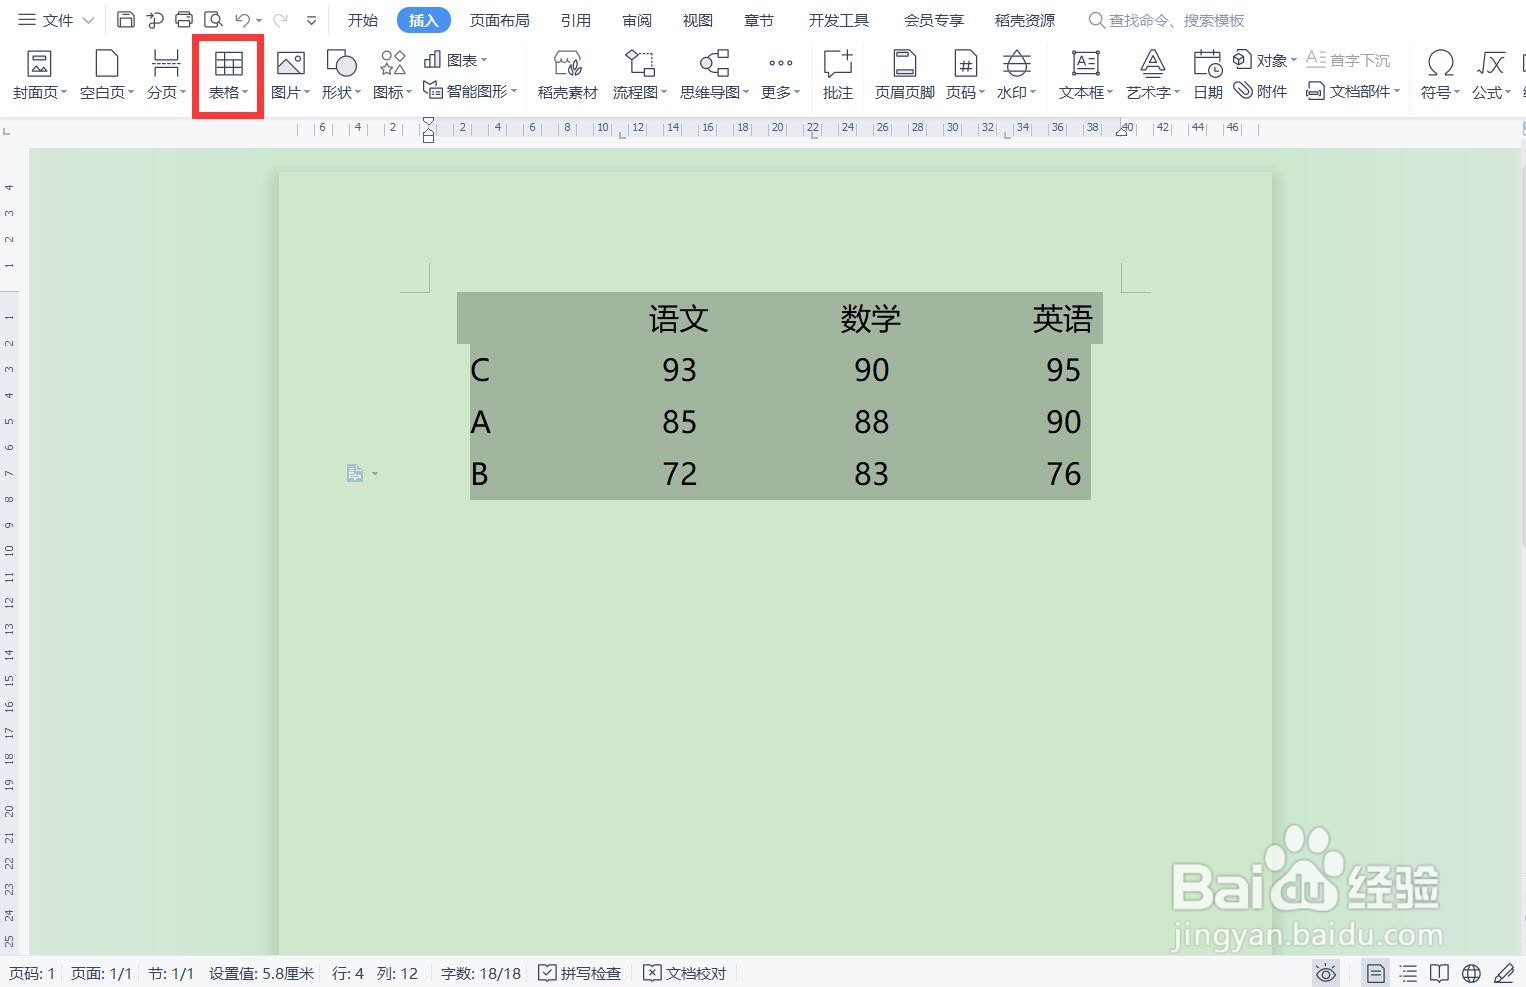Open the View (视图) tab
The height and width of the screenshot is (987, 1526).
point(697,20)
